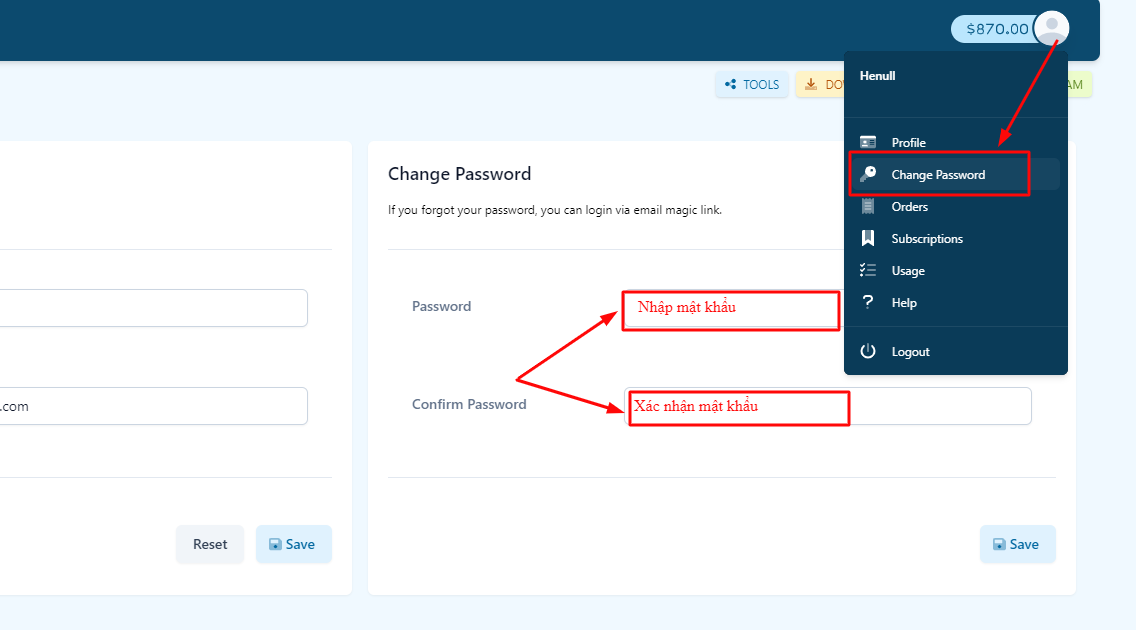The image size is (1136, 630).
Task: Choose Logout in the account menu
Action: tap(910, 351)
